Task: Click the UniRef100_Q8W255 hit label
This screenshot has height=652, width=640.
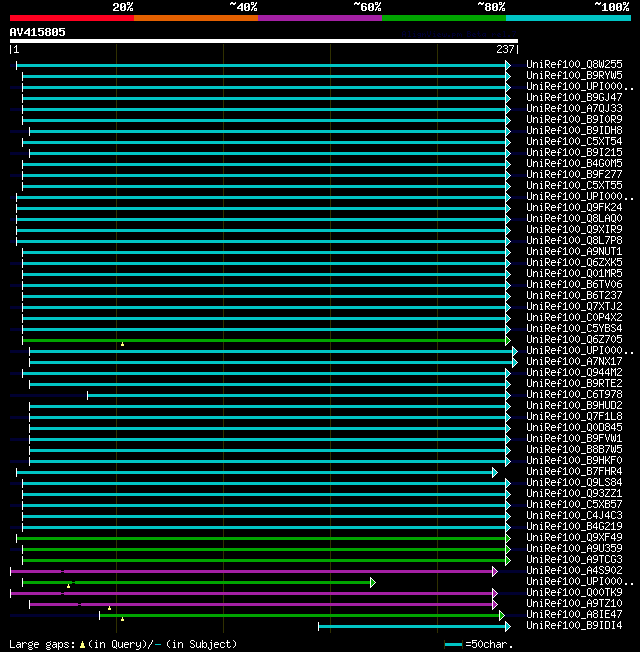Action: (574, 64)
